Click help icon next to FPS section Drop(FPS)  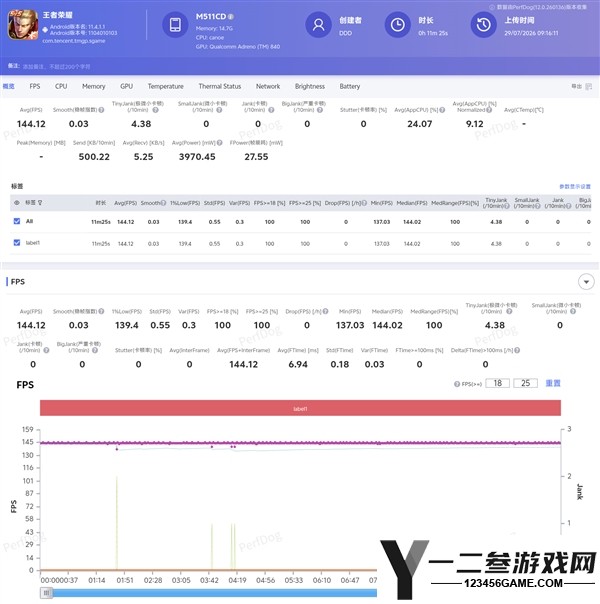pyautogui.click(x=326, y=311)
